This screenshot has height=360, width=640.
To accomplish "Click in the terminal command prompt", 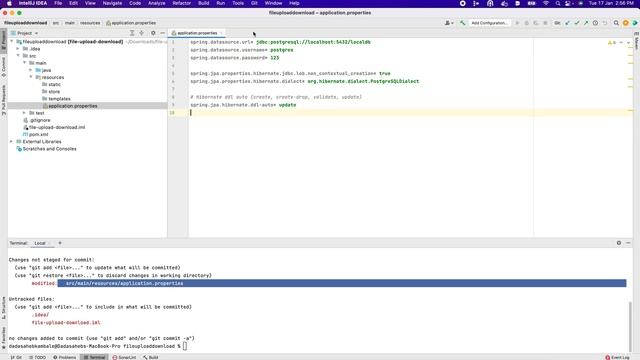I will [x=185, y=346].
